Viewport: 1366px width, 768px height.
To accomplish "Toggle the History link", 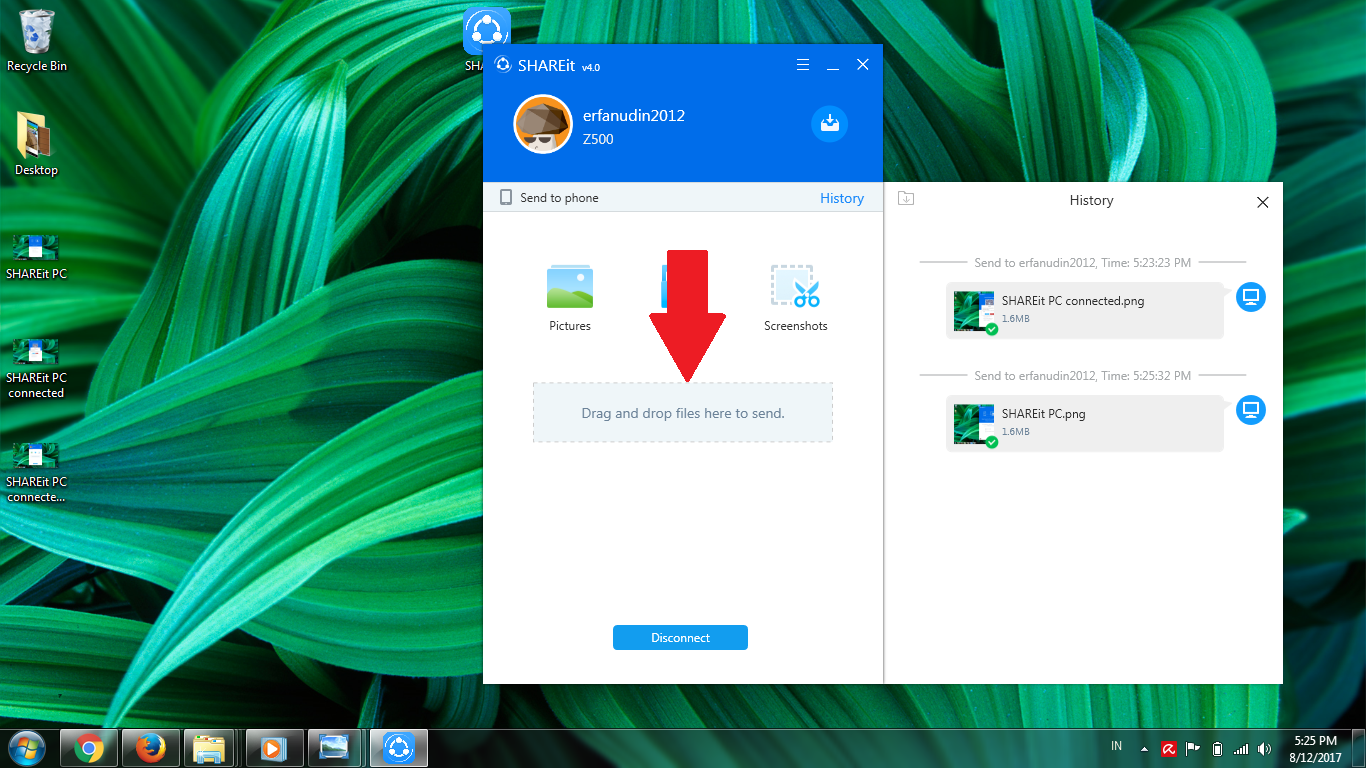I will [x=841, y=198].
